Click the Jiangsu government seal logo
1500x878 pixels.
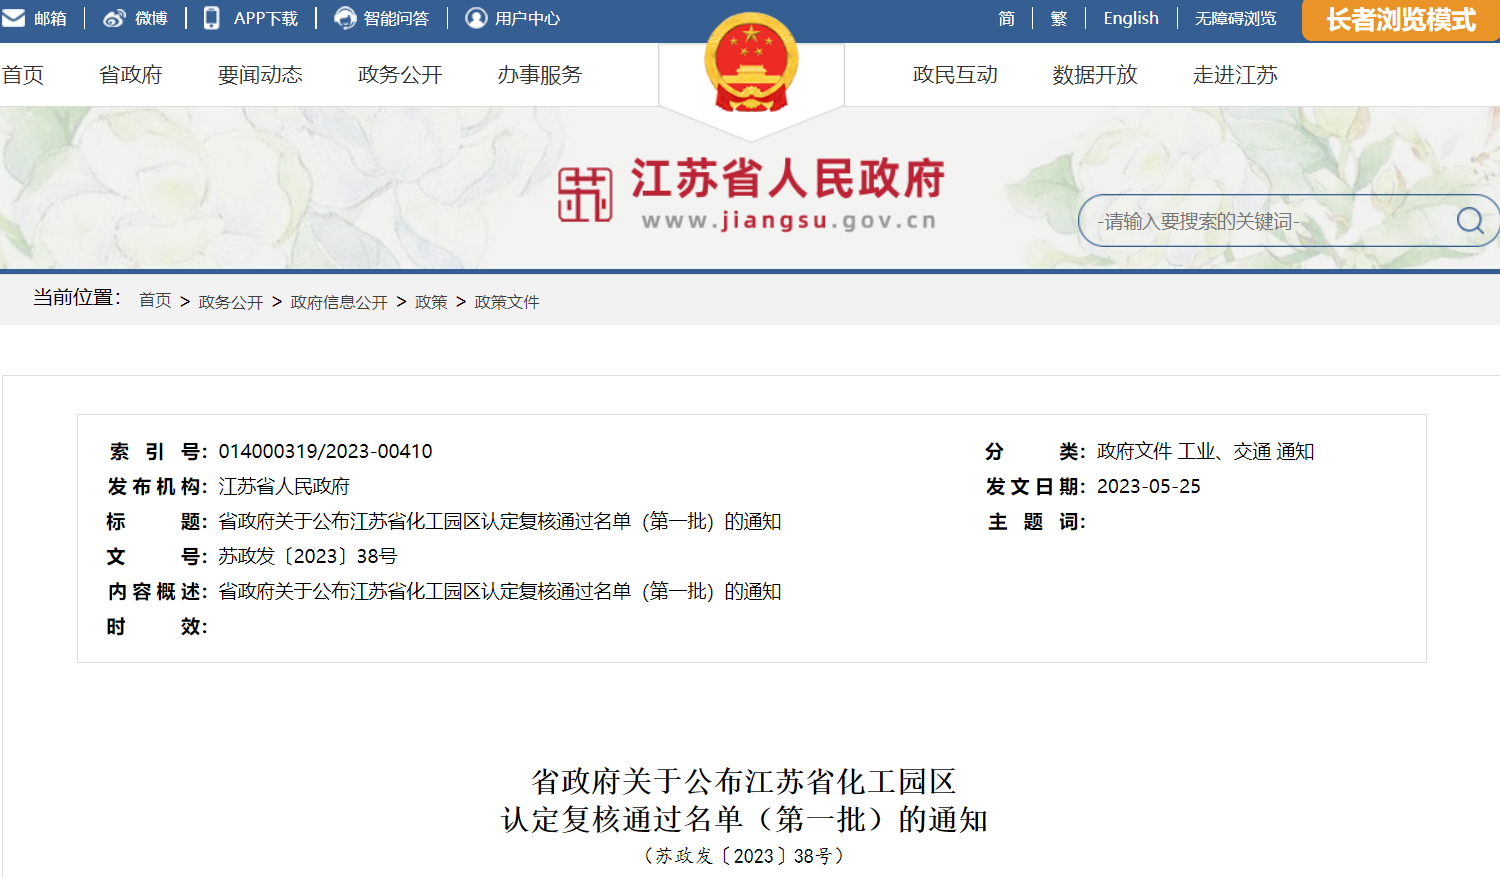(585, 193)
